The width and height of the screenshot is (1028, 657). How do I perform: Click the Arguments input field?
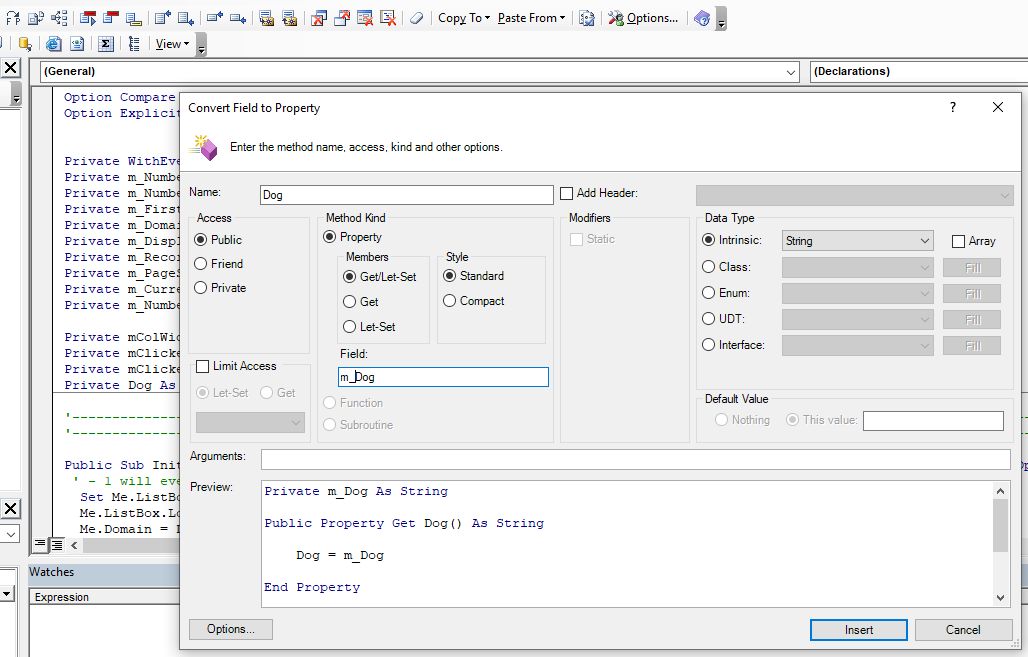(x=635, y=459)
